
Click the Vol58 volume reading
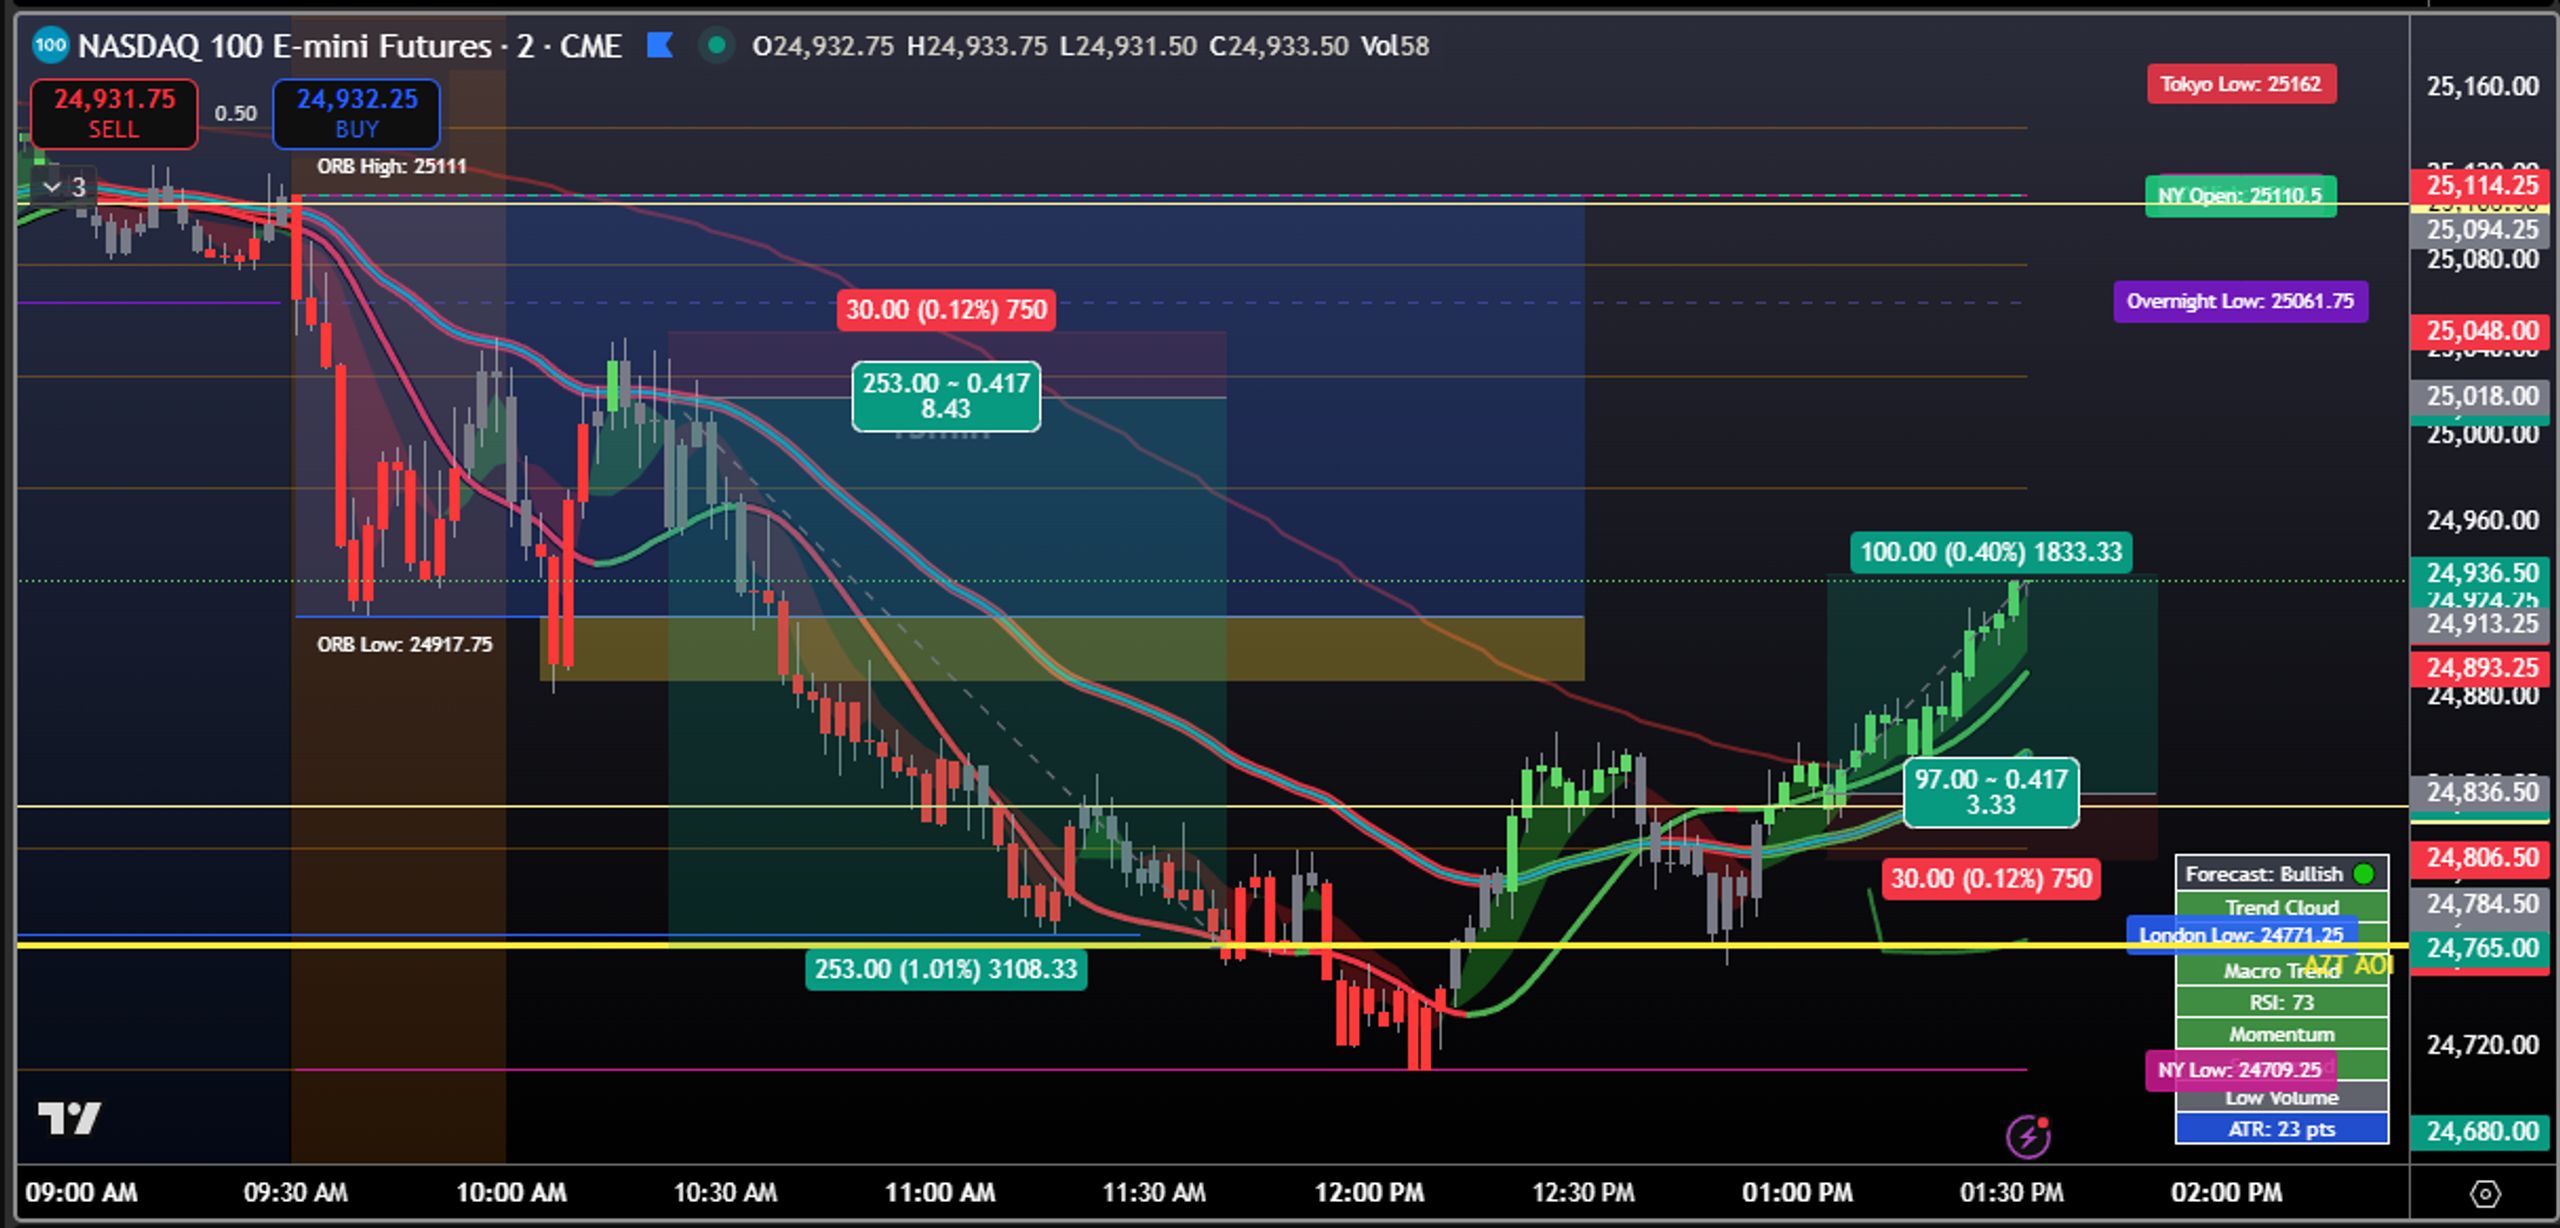tap(1395, 46)
